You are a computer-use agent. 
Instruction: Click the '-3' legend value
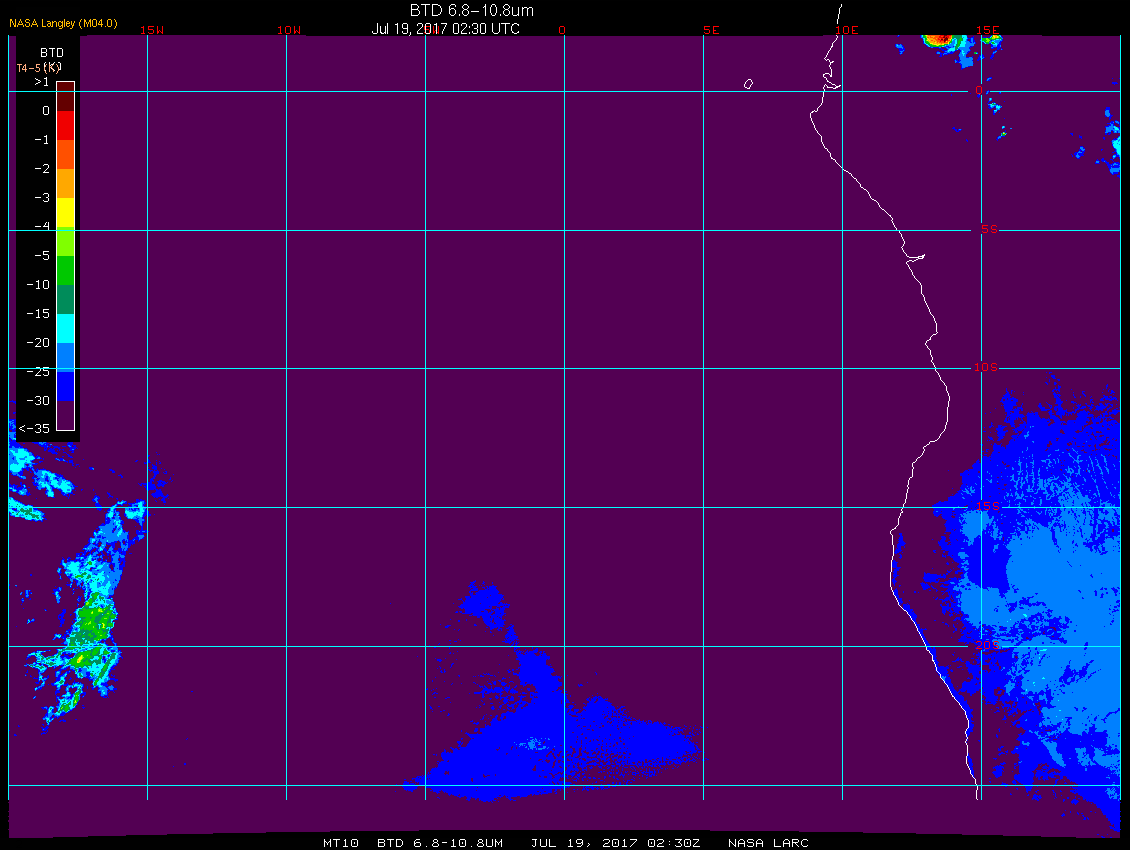(x=42, y=198)
